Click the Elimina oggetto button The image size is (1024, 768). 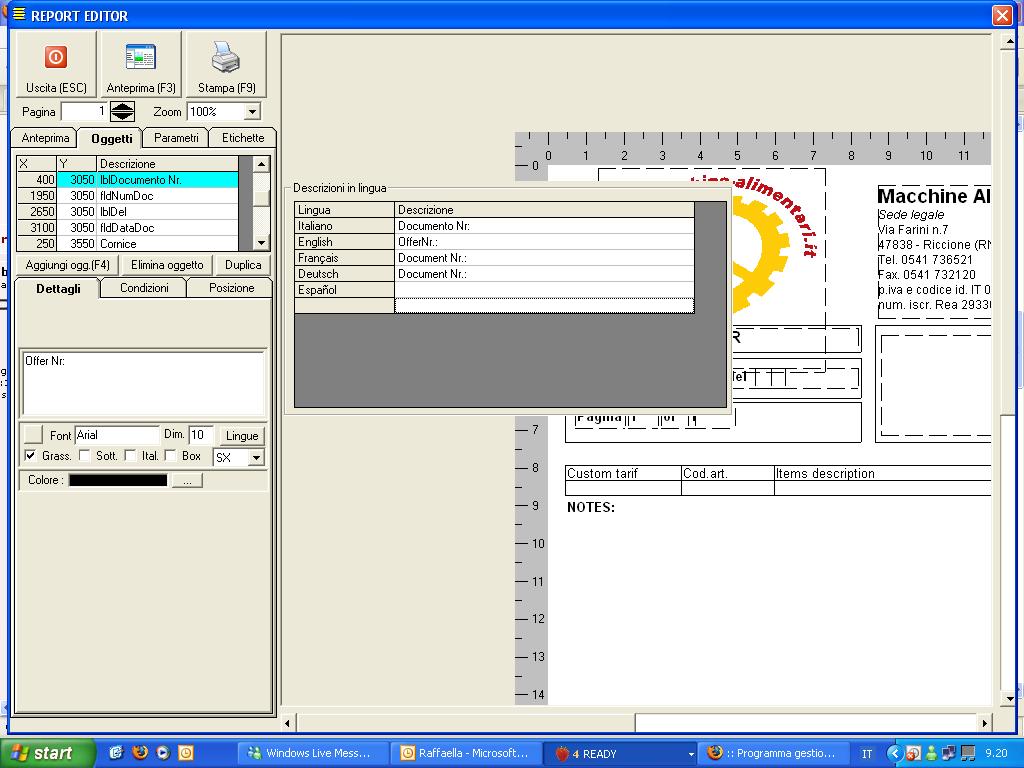[167, 264]
